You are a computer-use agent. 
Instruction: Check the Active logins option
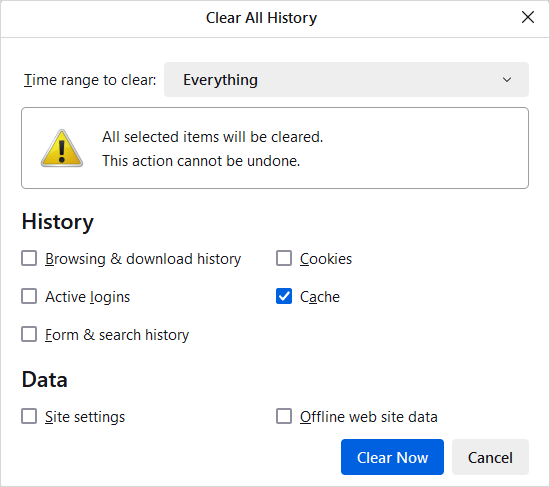point(29,296)
